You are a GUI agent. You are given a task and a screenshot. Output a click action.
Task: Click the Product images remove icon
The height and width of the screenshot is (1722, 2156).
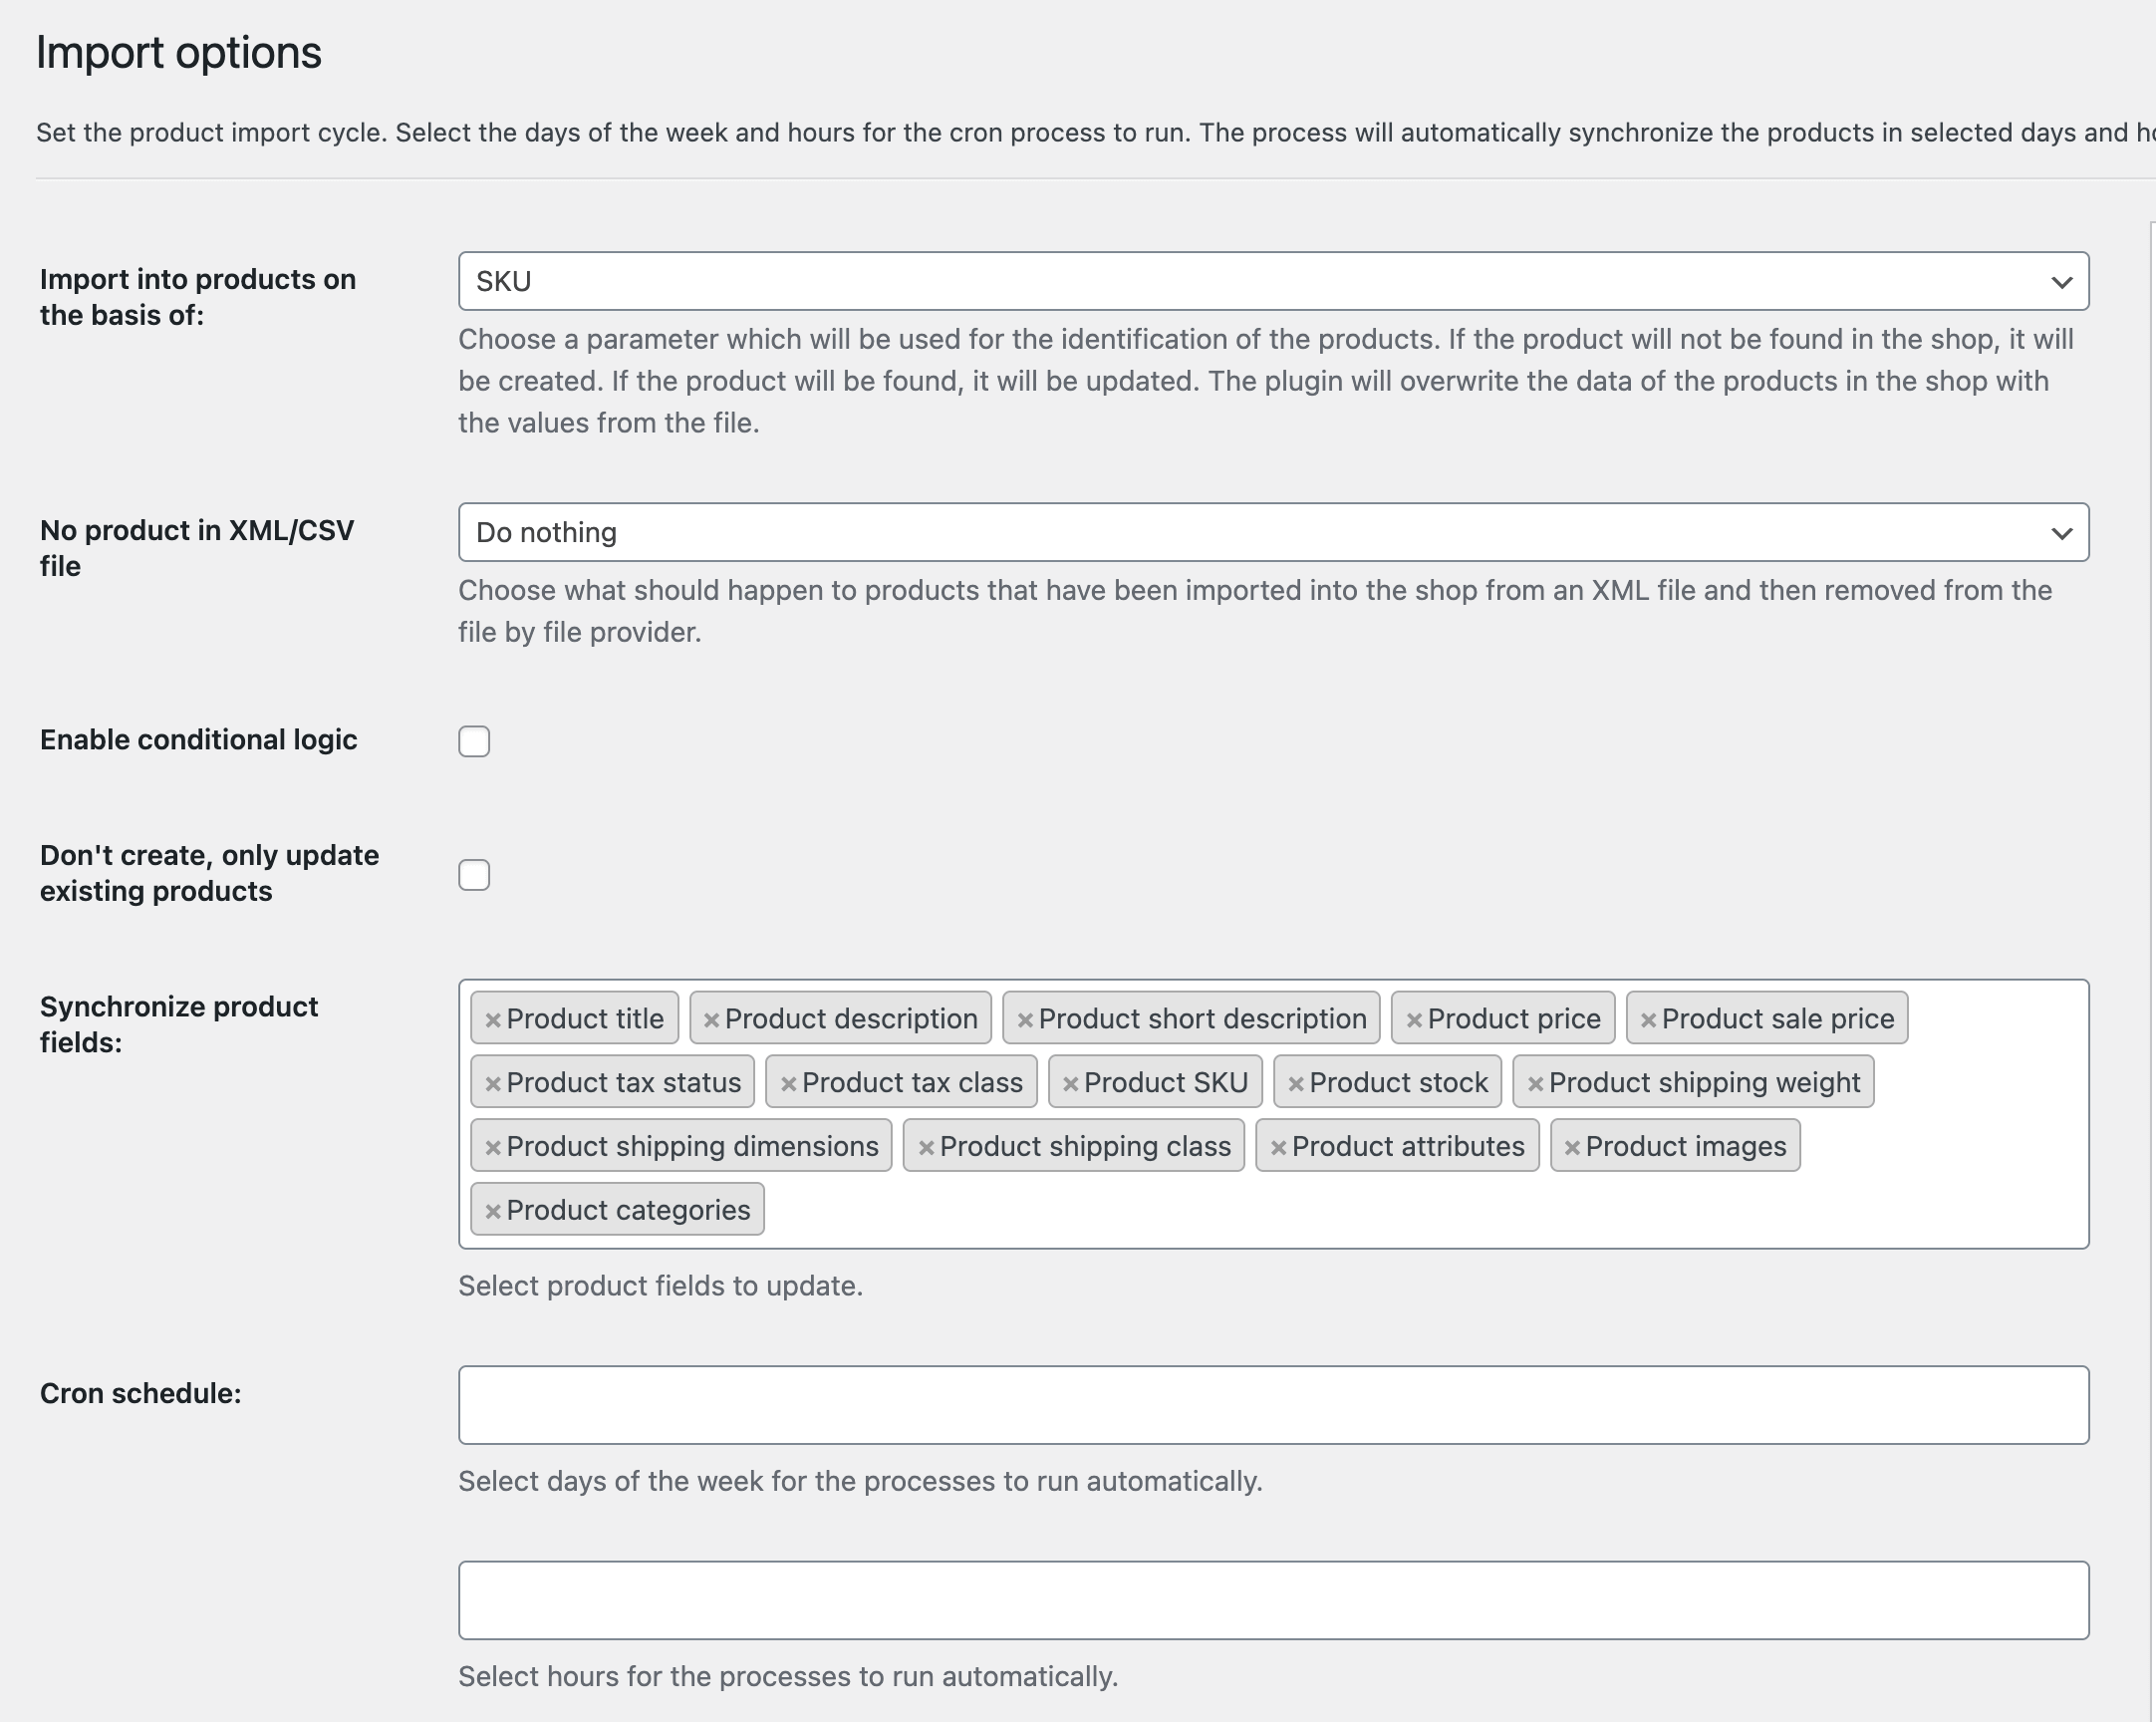point(1569,1146)
